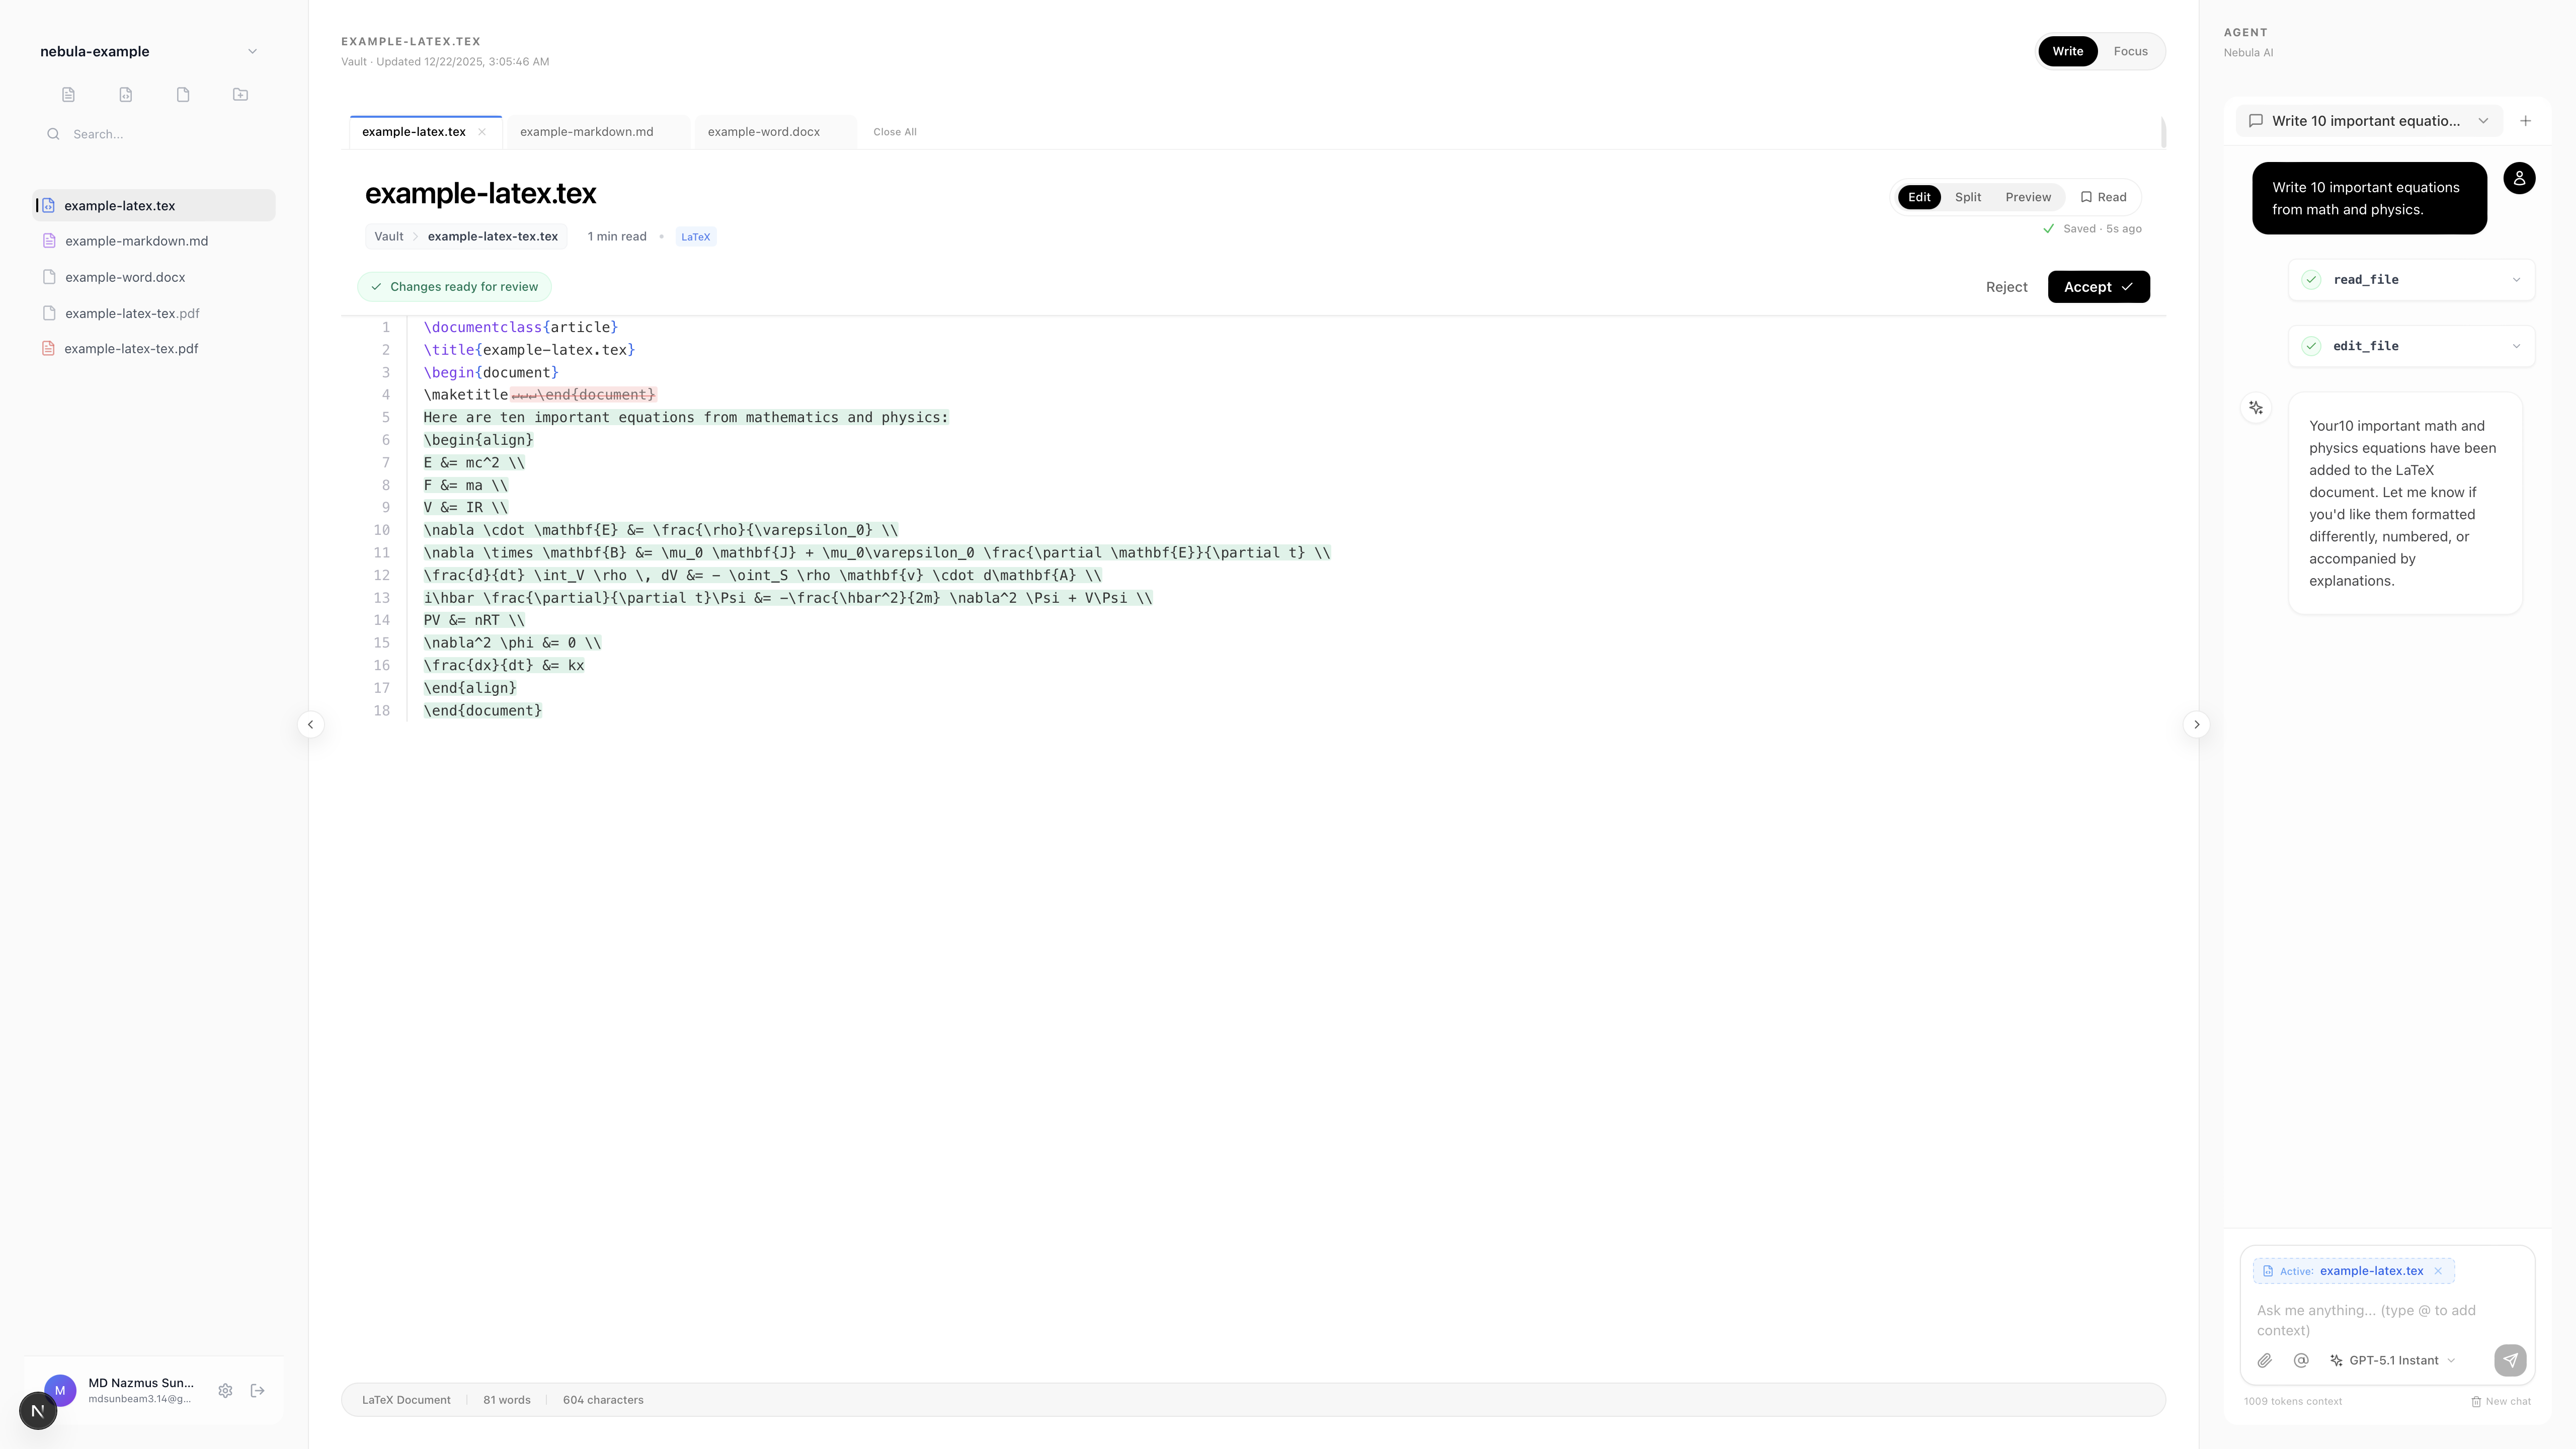Create a new code file from sidebar
The height and width of the screenshot is (1449, 2576).
pos(126,95)
